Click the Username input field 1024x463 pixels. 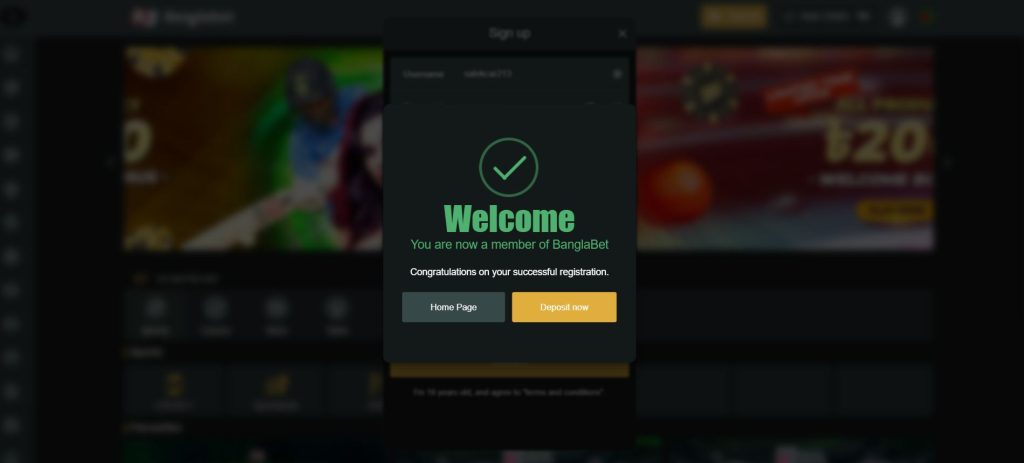point(509,74)
